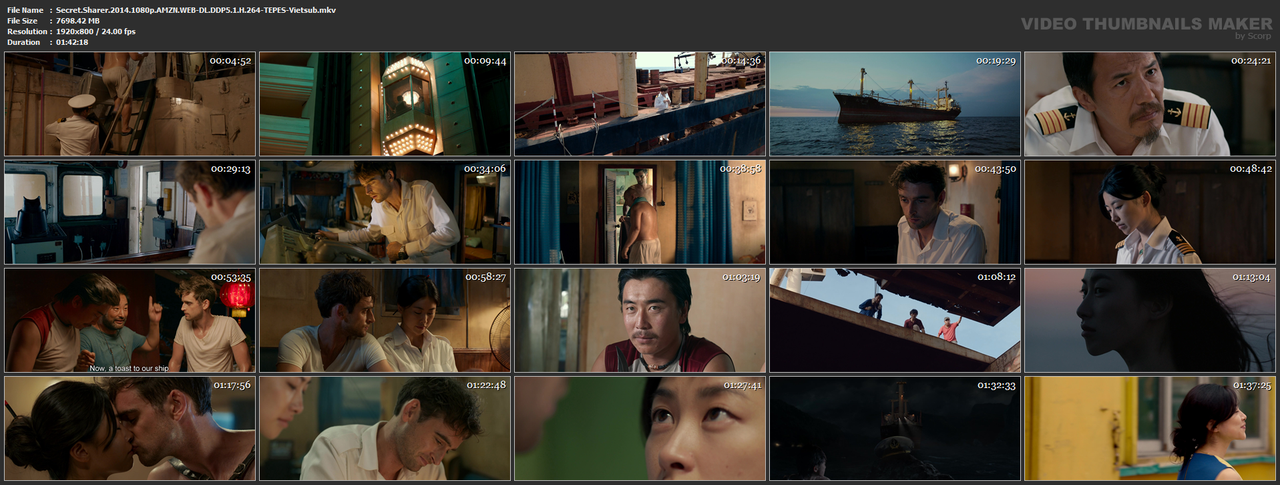
Task: Open the thumbnail at timestamp 00:09:44
Action: pos(385,104)
